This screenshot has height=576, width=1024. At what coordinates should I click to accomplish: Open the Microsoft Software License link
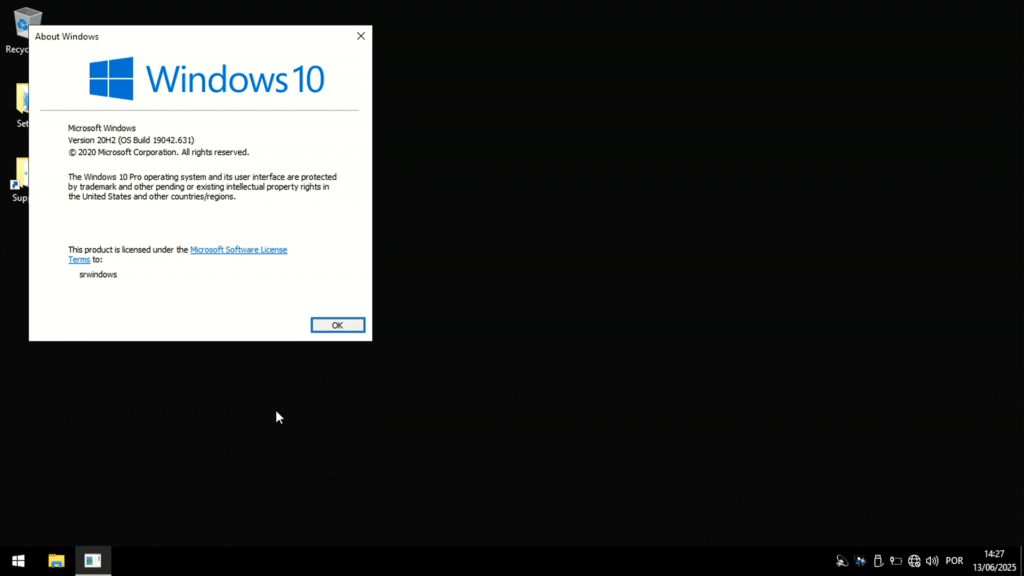pos(238,249)
